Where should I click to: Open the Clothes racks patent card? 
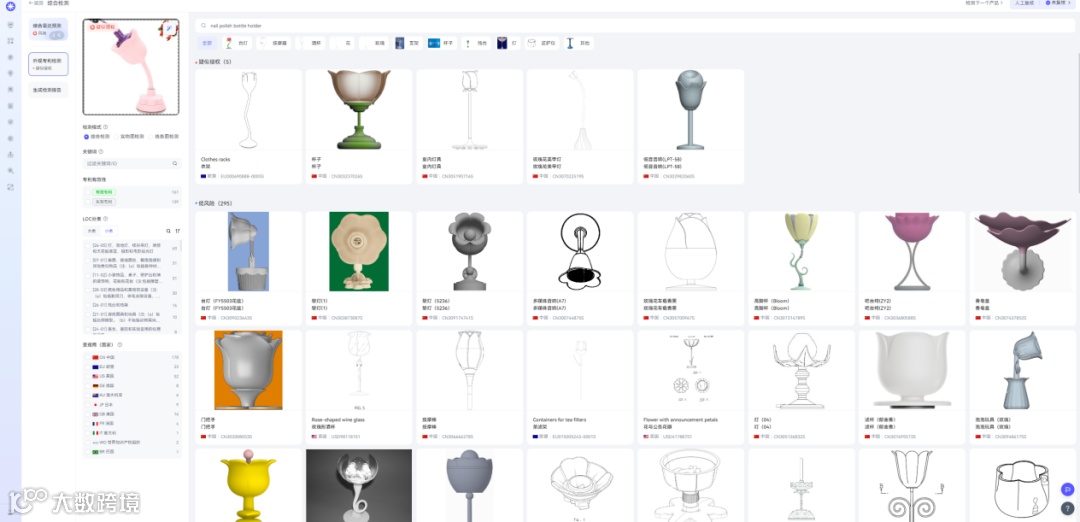249,126
